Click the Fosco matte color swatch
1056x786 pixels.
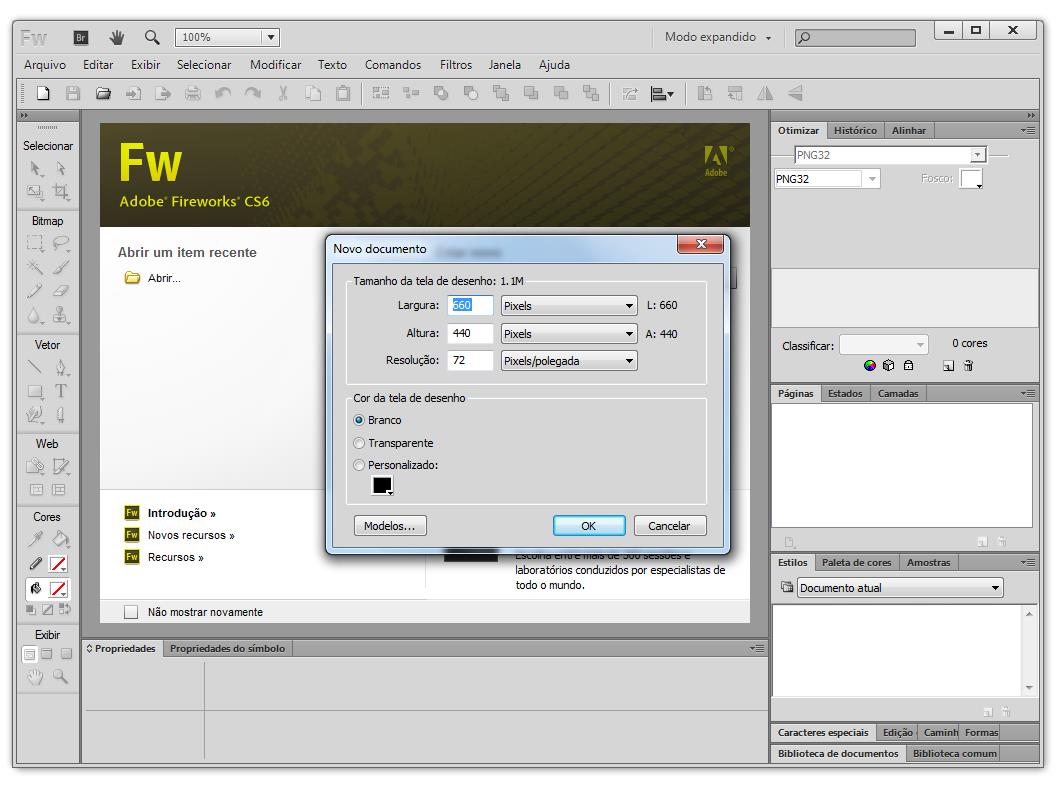pos(970,178)
